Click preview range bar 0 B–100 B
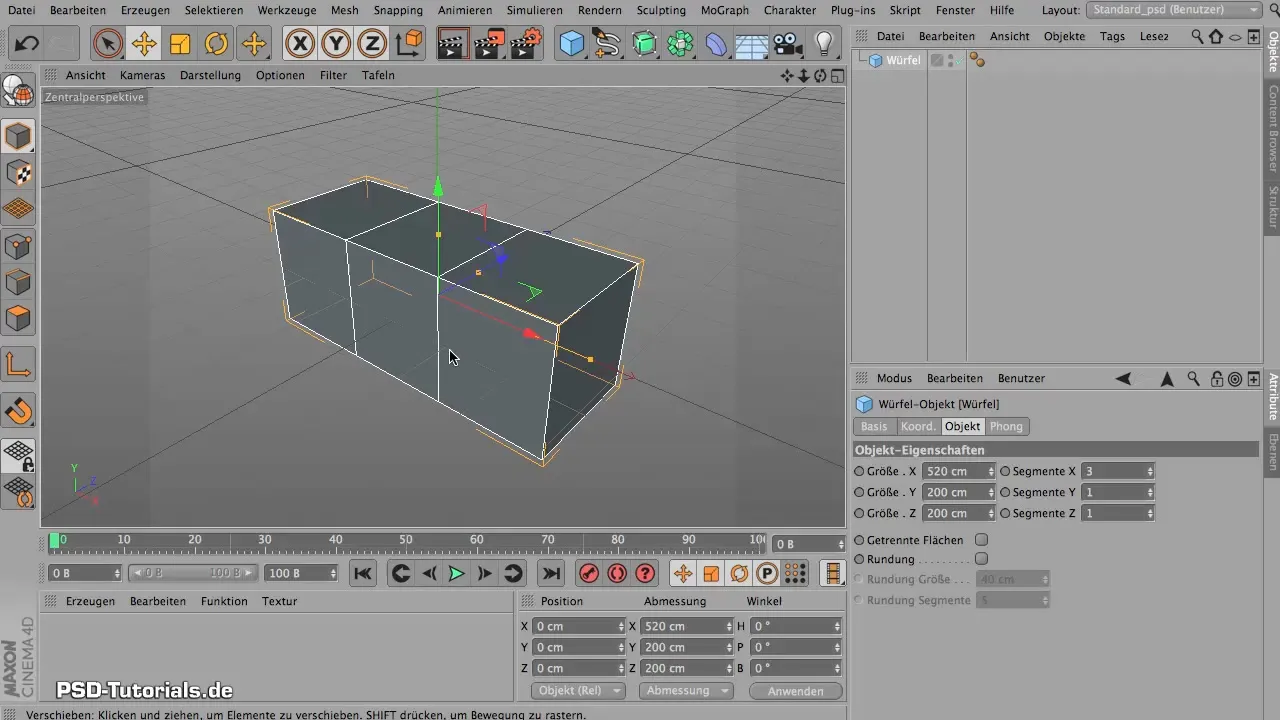 [192, 573]
